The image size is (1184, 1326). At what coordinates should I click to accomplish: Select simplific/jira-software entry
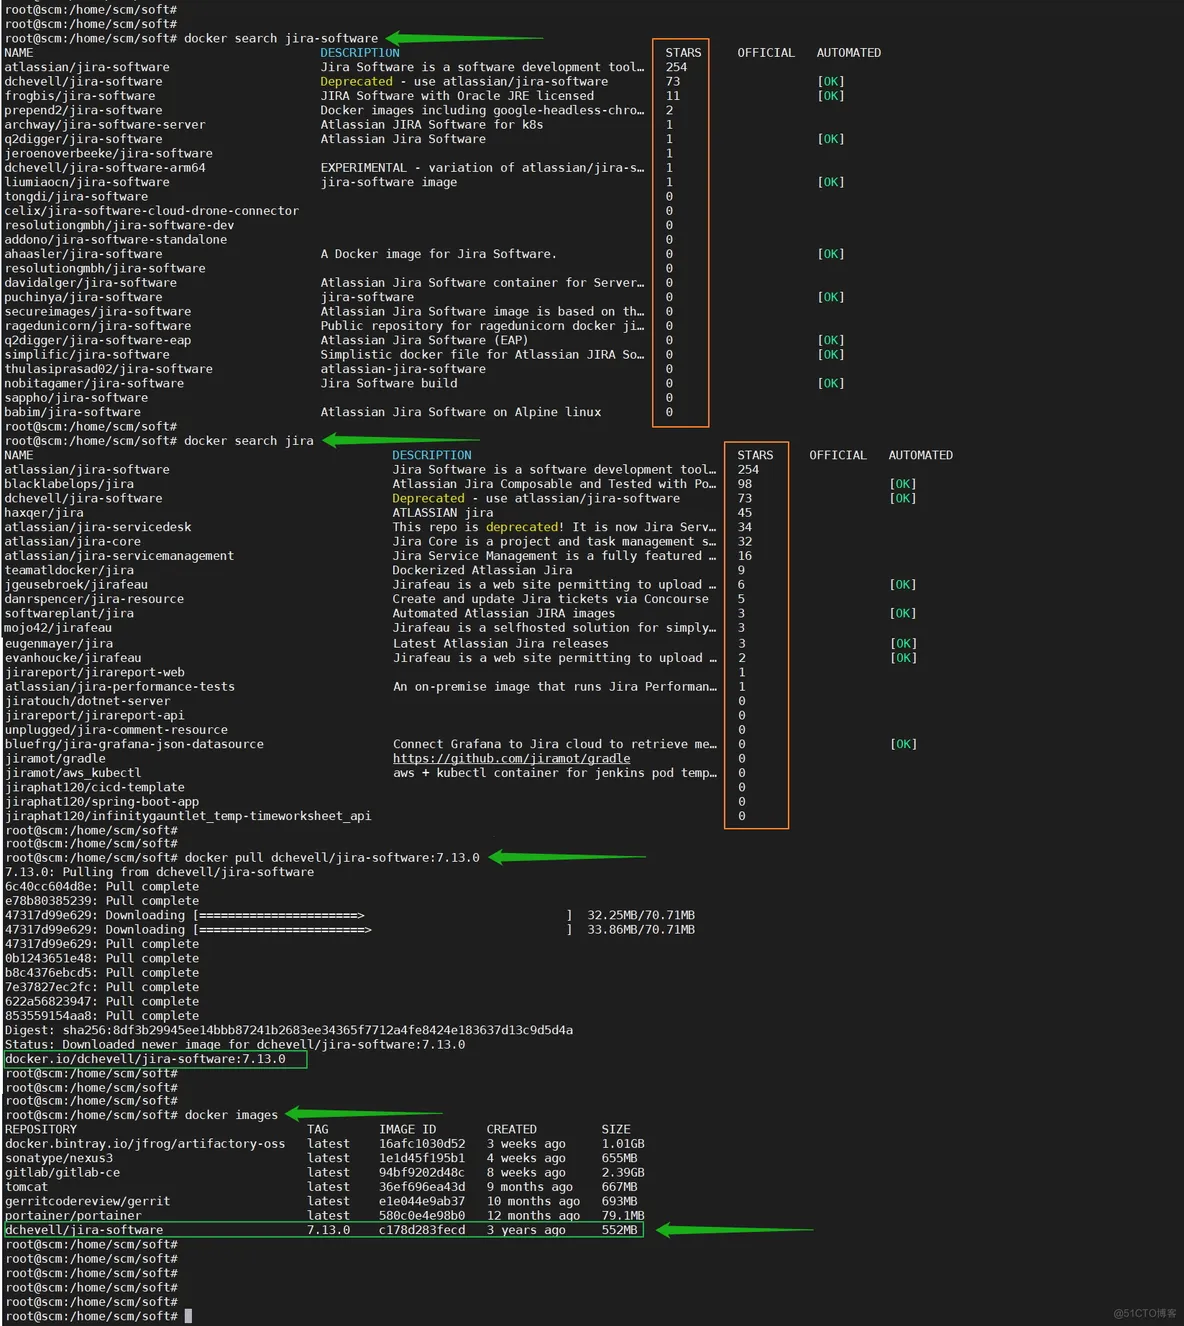click(87, 355)
